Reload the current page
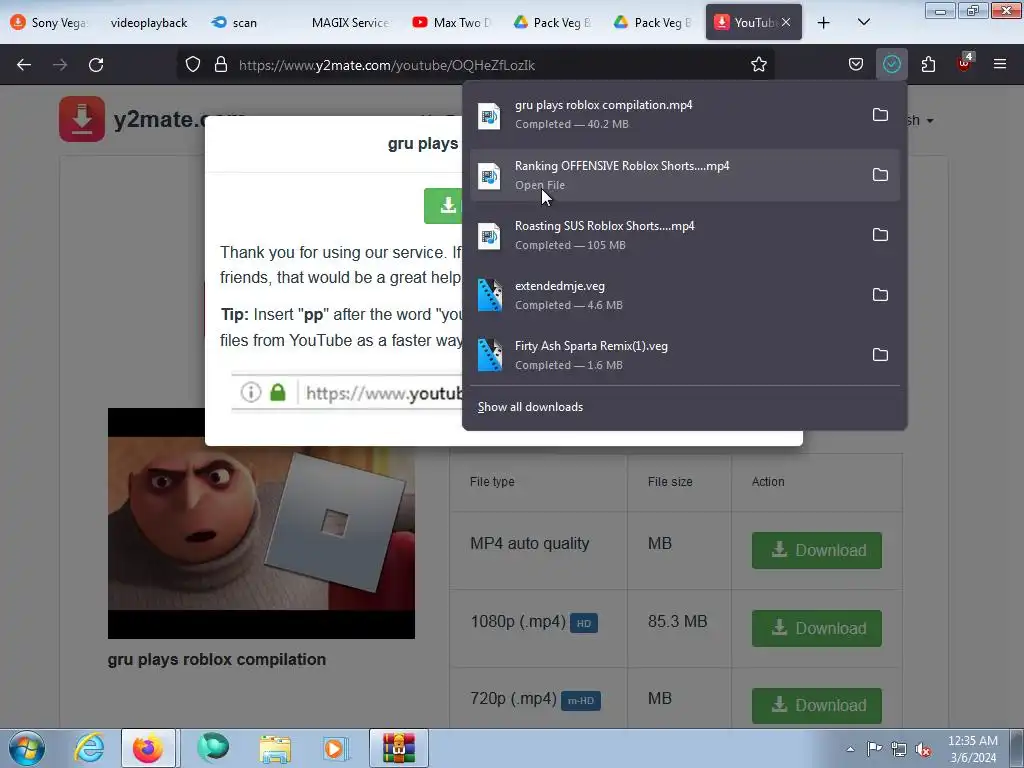 (96, 65)
